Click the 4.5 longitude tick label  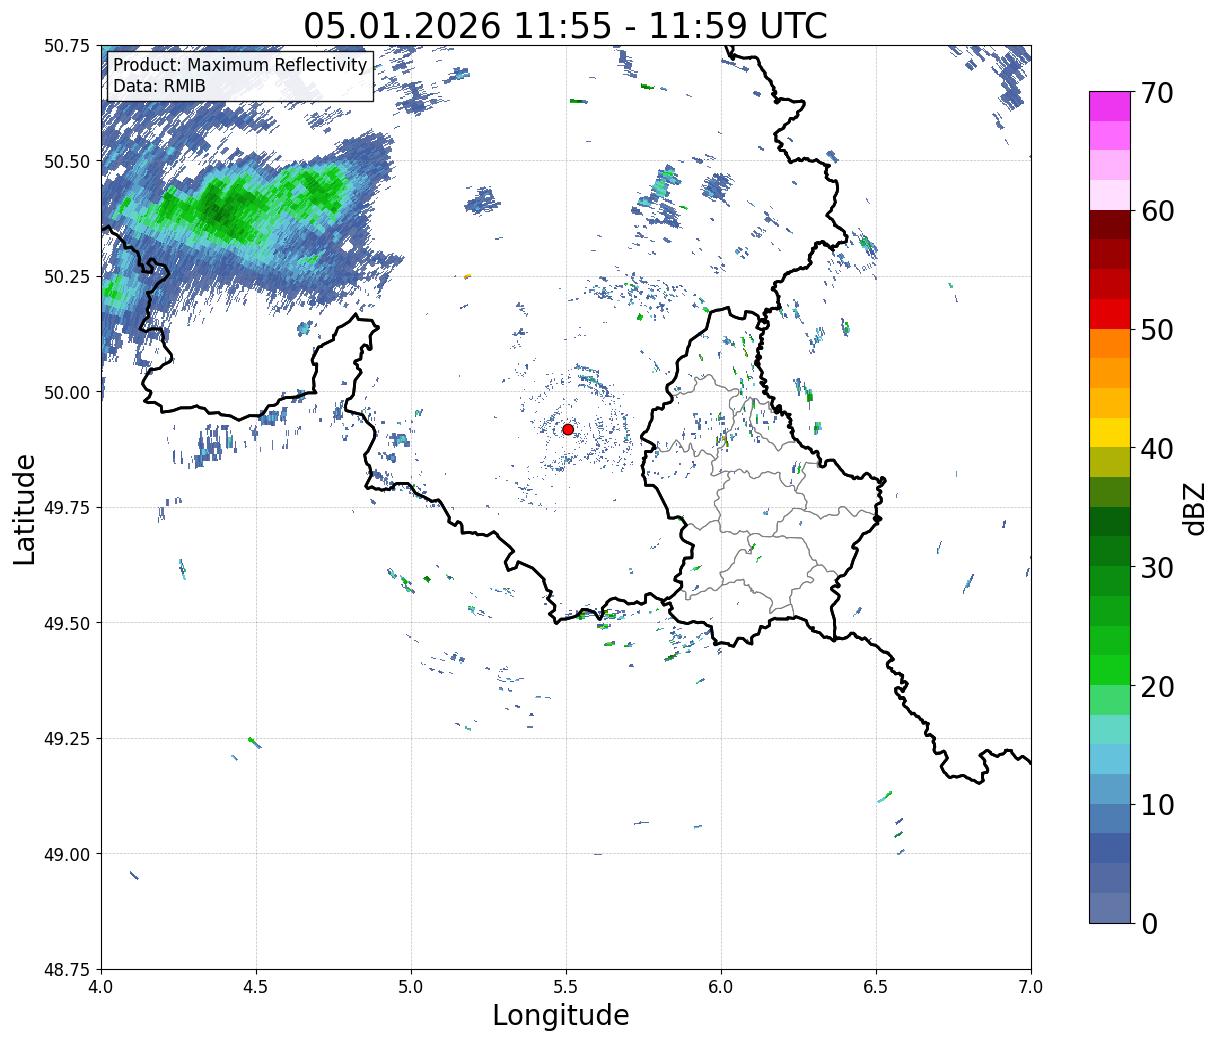click(256, 987)
